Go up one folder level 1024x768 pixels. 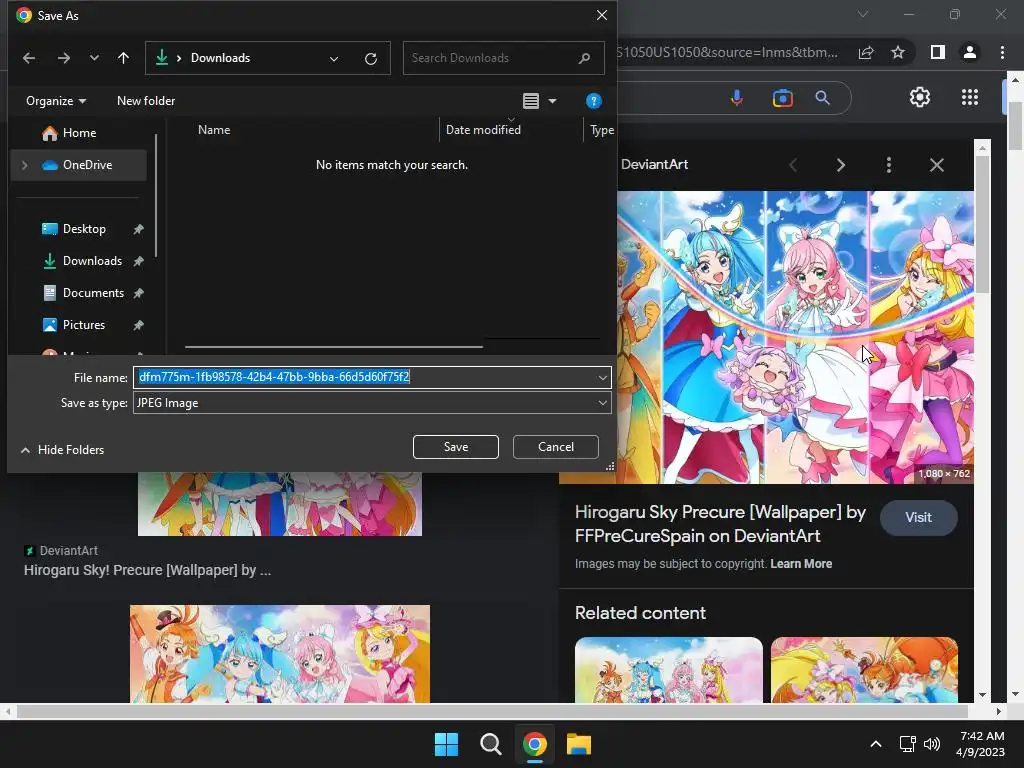pyautogui.click(x=123, y=58)
